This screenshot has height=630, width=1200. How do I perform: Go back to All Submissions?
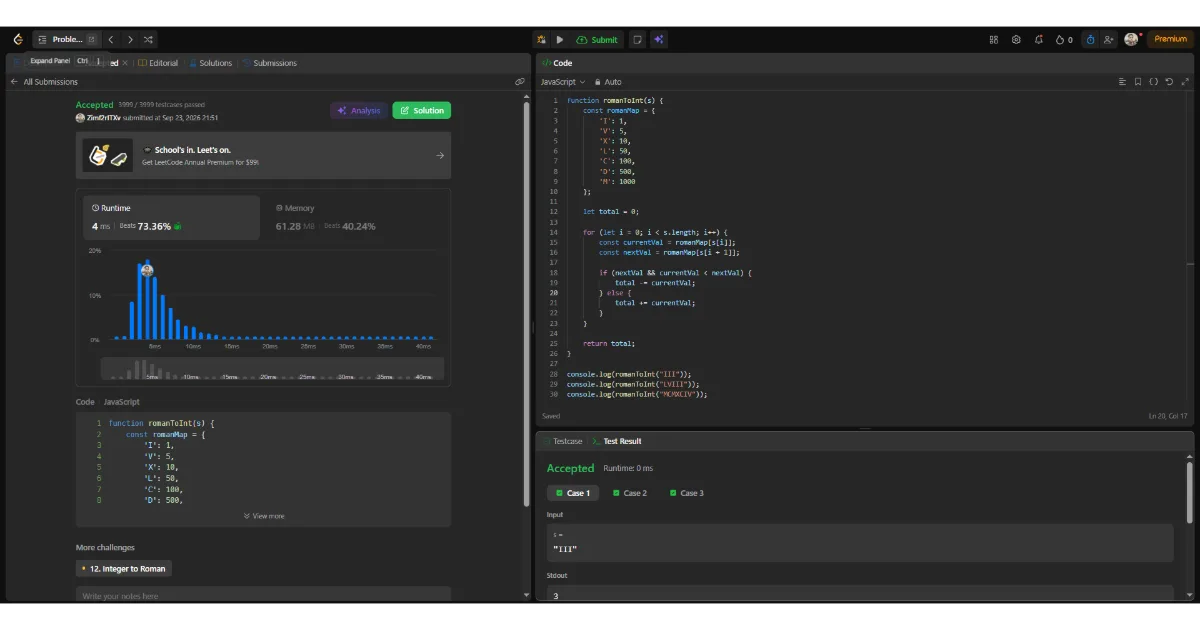click(x=44, y=82)
